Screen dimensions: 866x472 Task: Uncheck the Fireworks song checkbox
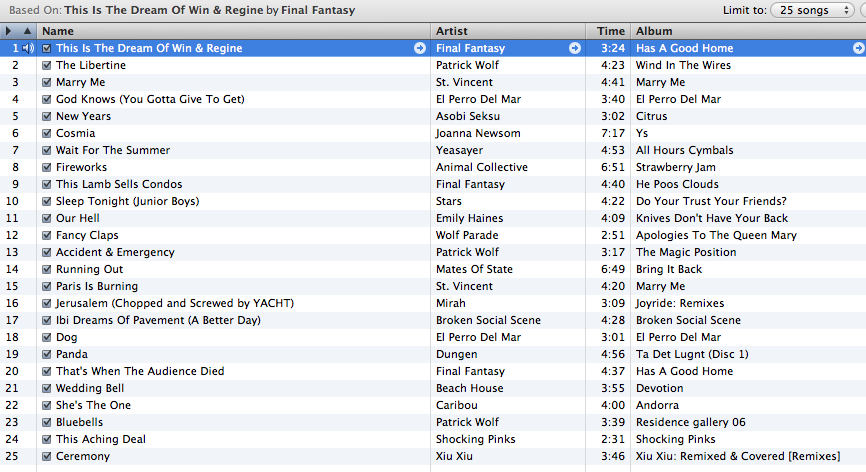pyautogui.click(x=46, y=167)
